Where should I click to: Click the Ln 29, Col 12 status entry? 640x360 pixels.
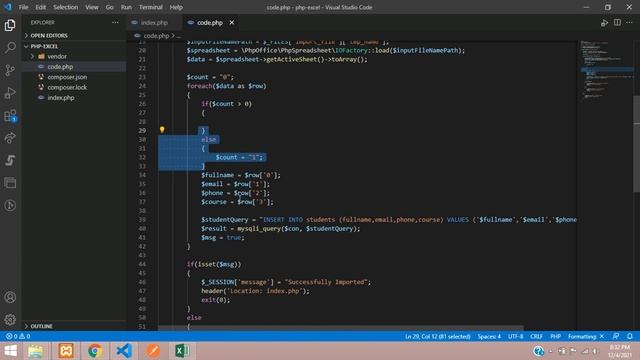tap(438, 336)
